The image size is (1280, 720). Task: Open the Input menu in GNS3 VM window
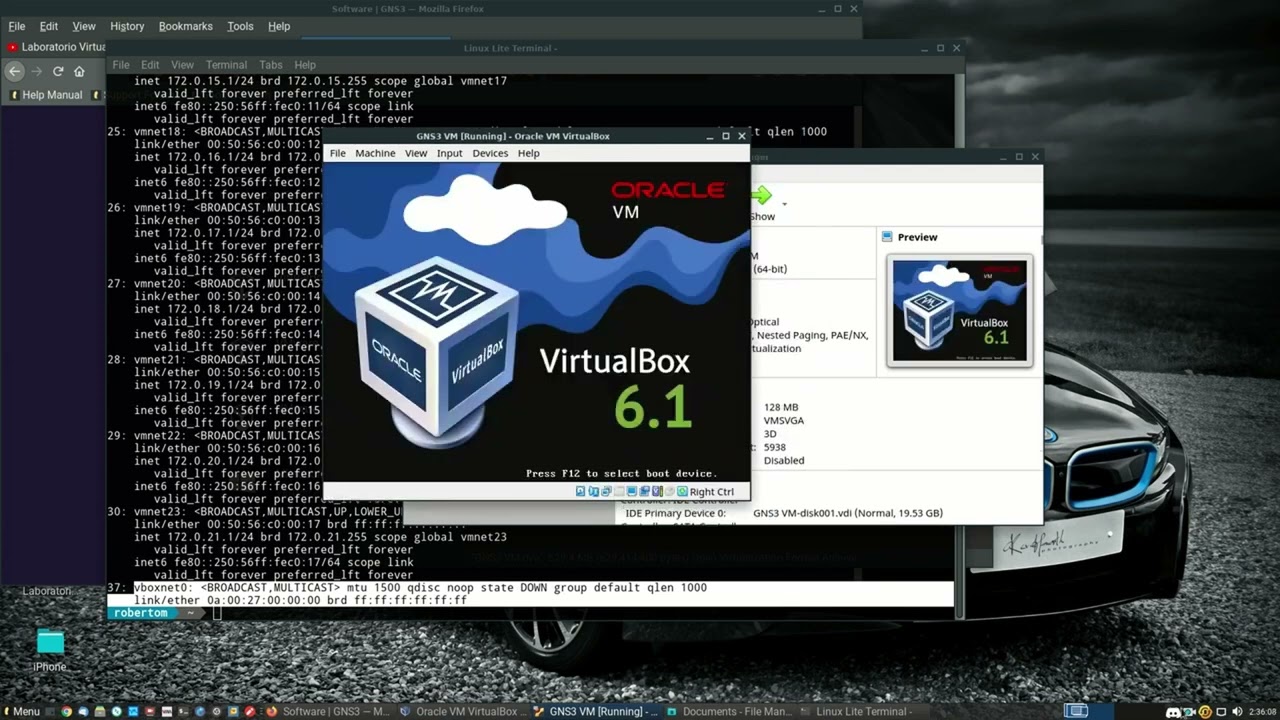[449, 153]
